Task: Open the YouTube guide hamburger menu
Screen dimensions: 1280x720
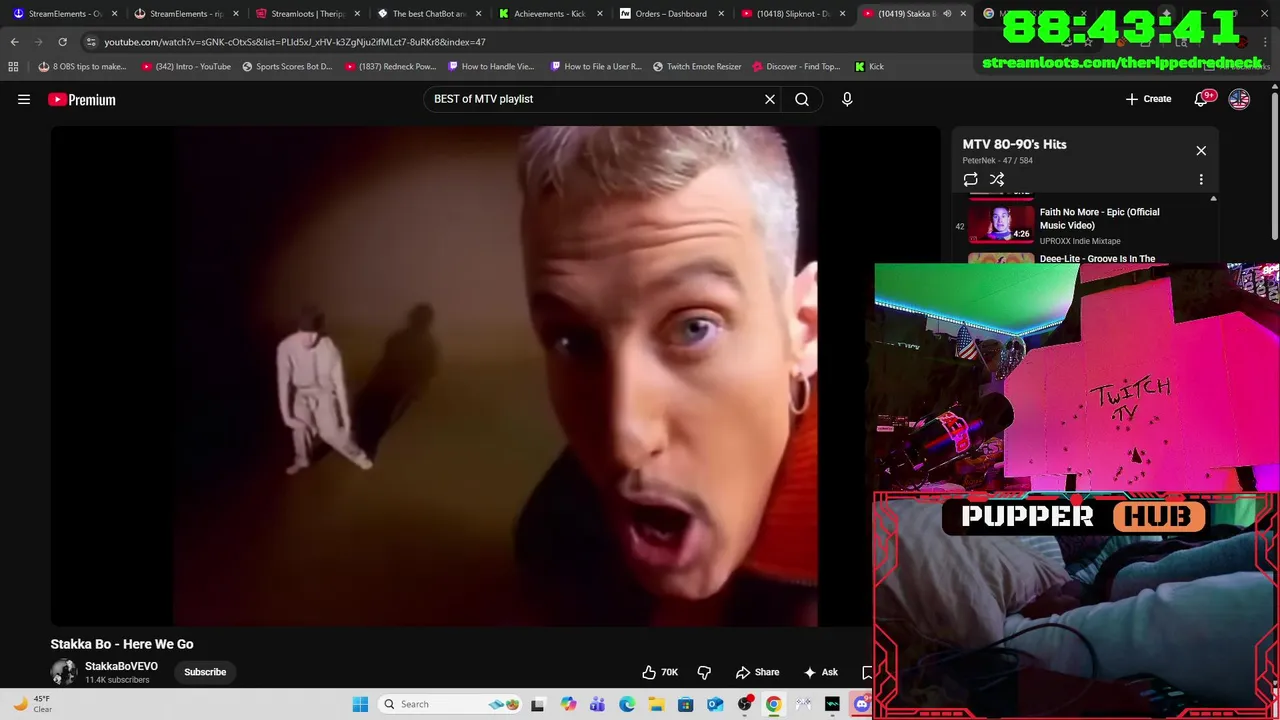Action: coord(24,99)
